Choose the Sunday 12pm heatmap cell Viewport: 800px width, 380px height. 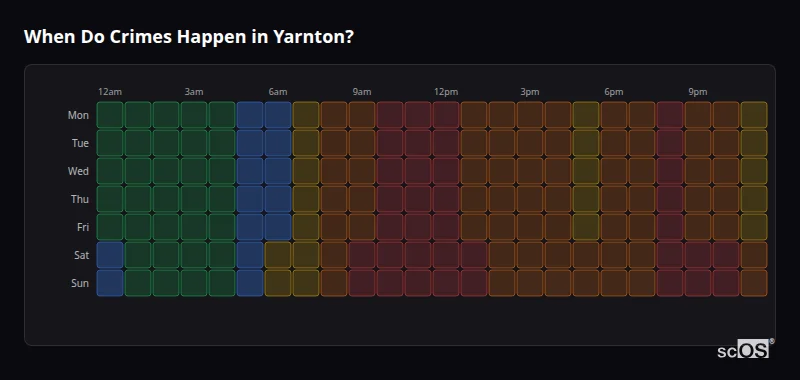pyautogui.click(x=446, y=283)
